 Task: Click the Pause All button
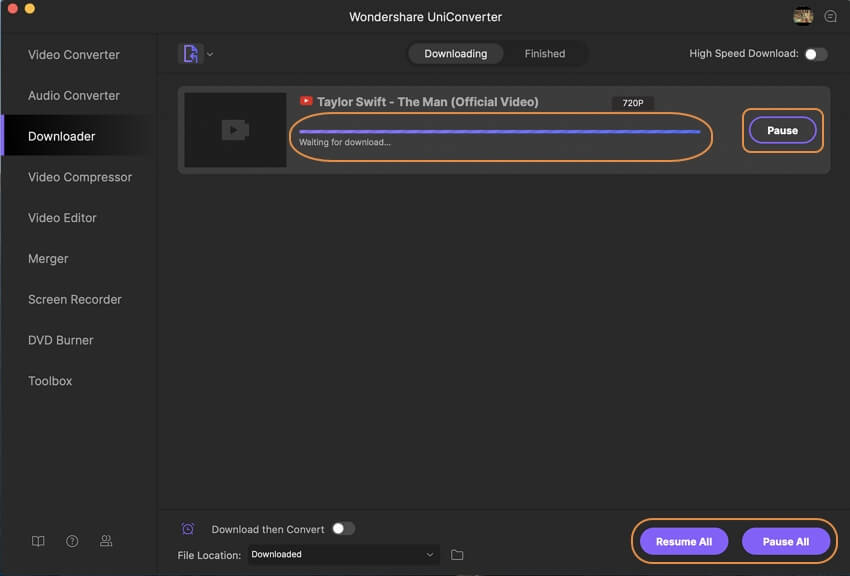785,541
